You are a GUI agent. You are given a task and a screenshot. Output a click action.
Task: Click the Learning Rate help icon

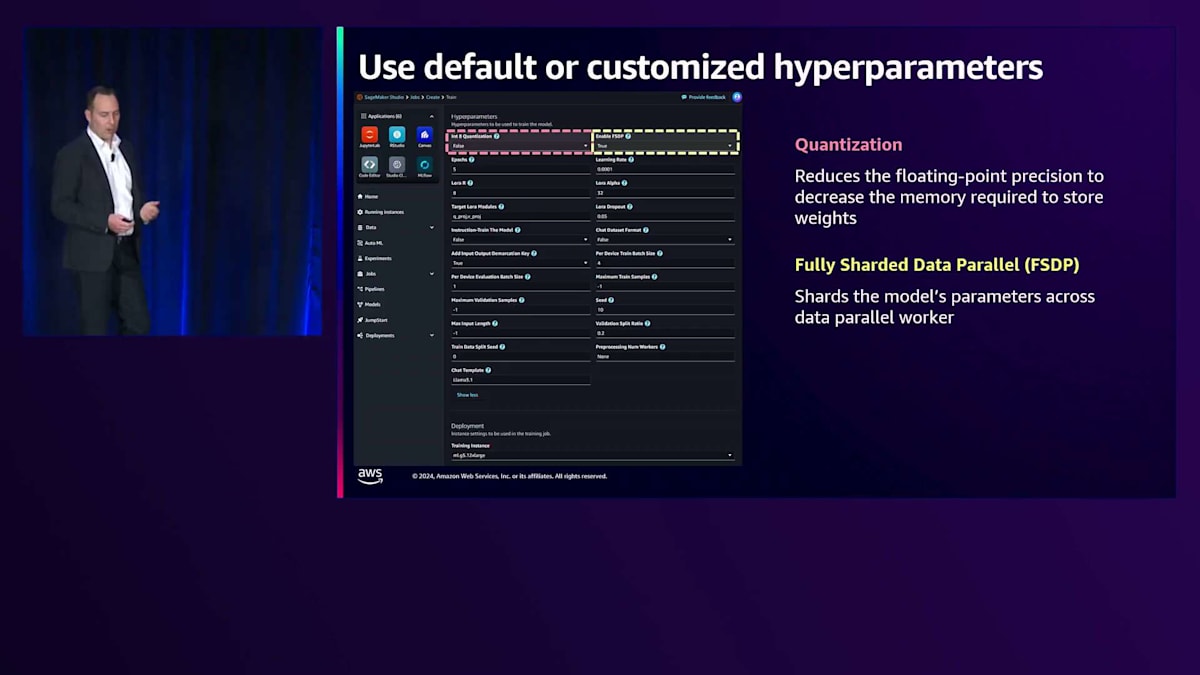tap(630, 159)
